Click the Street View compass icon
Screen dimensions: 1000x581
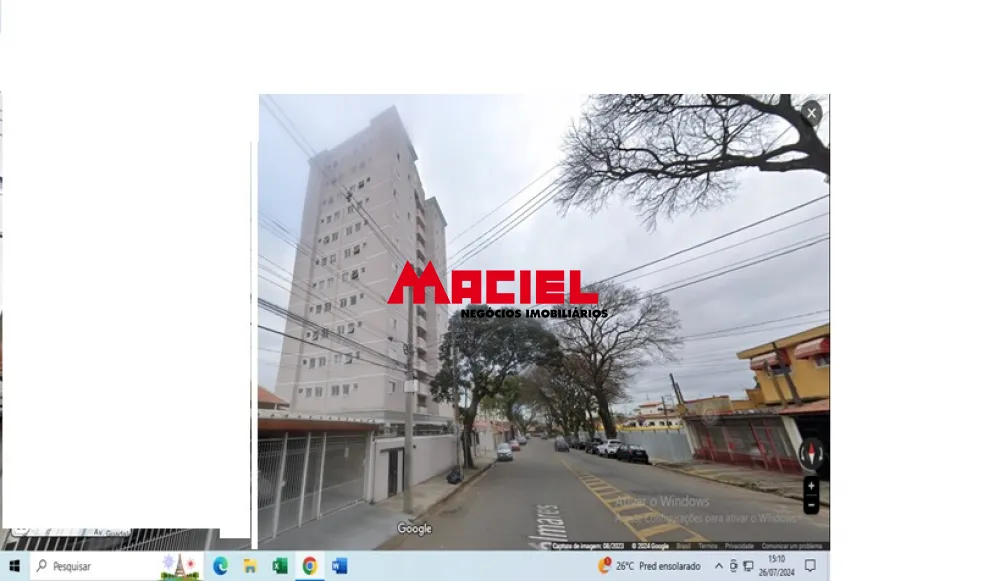pos(812,455)
